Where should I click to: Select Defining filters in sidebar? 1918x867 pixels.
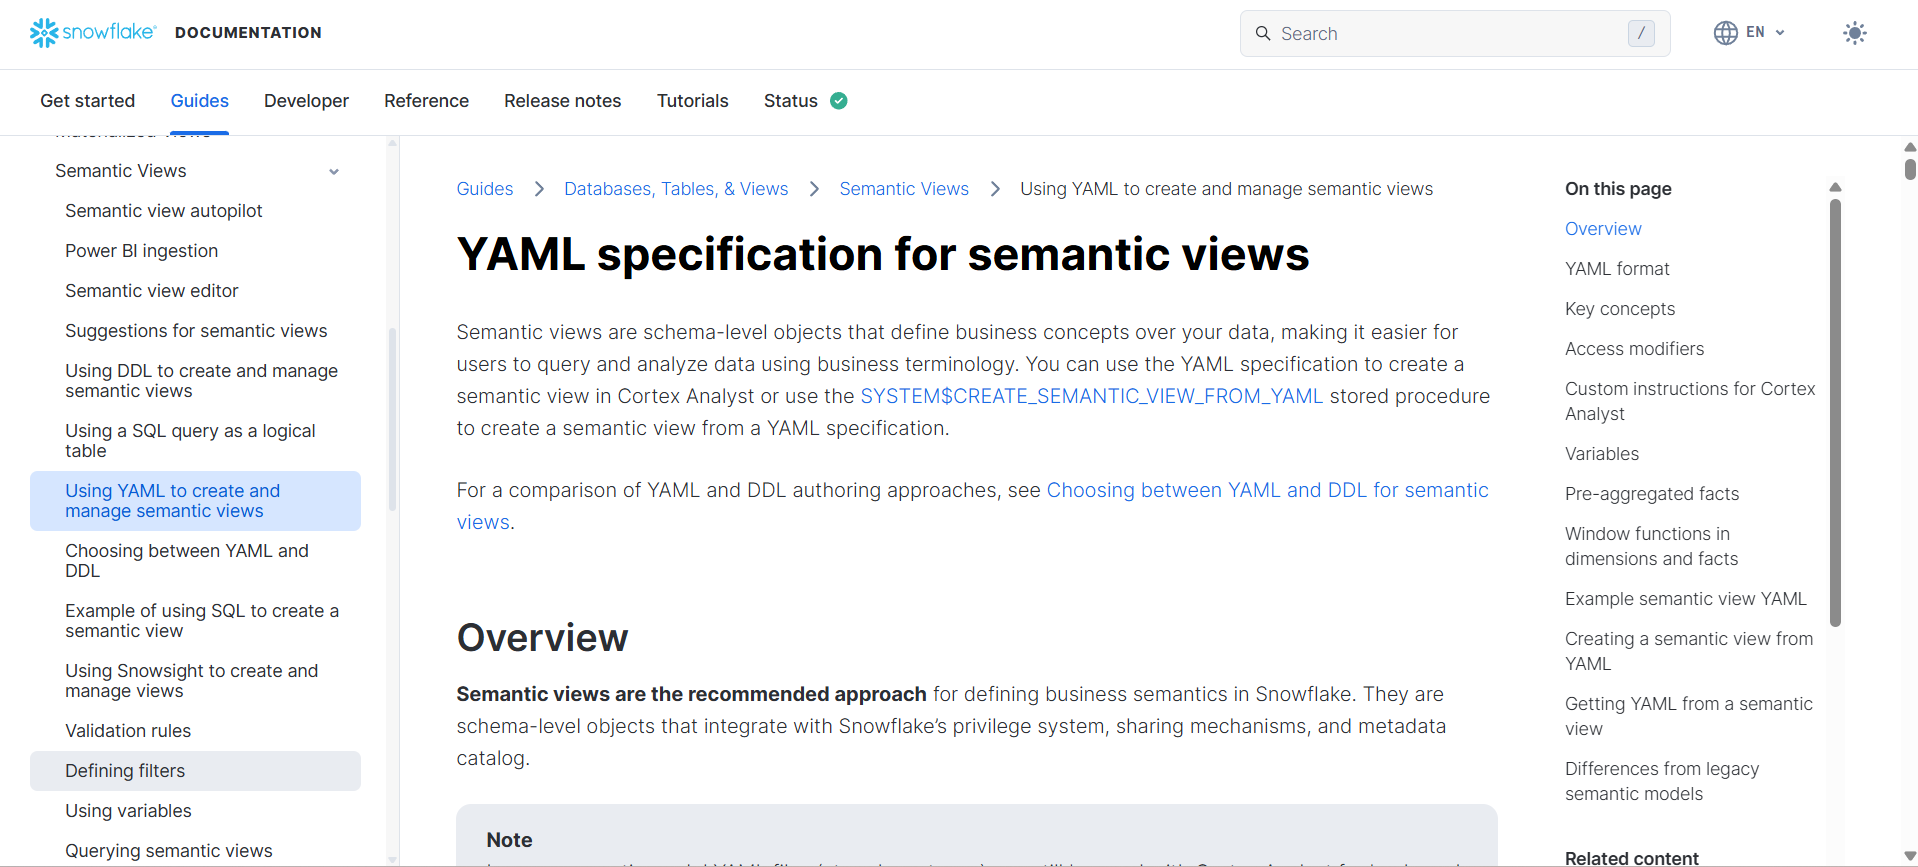pos(195,771)
